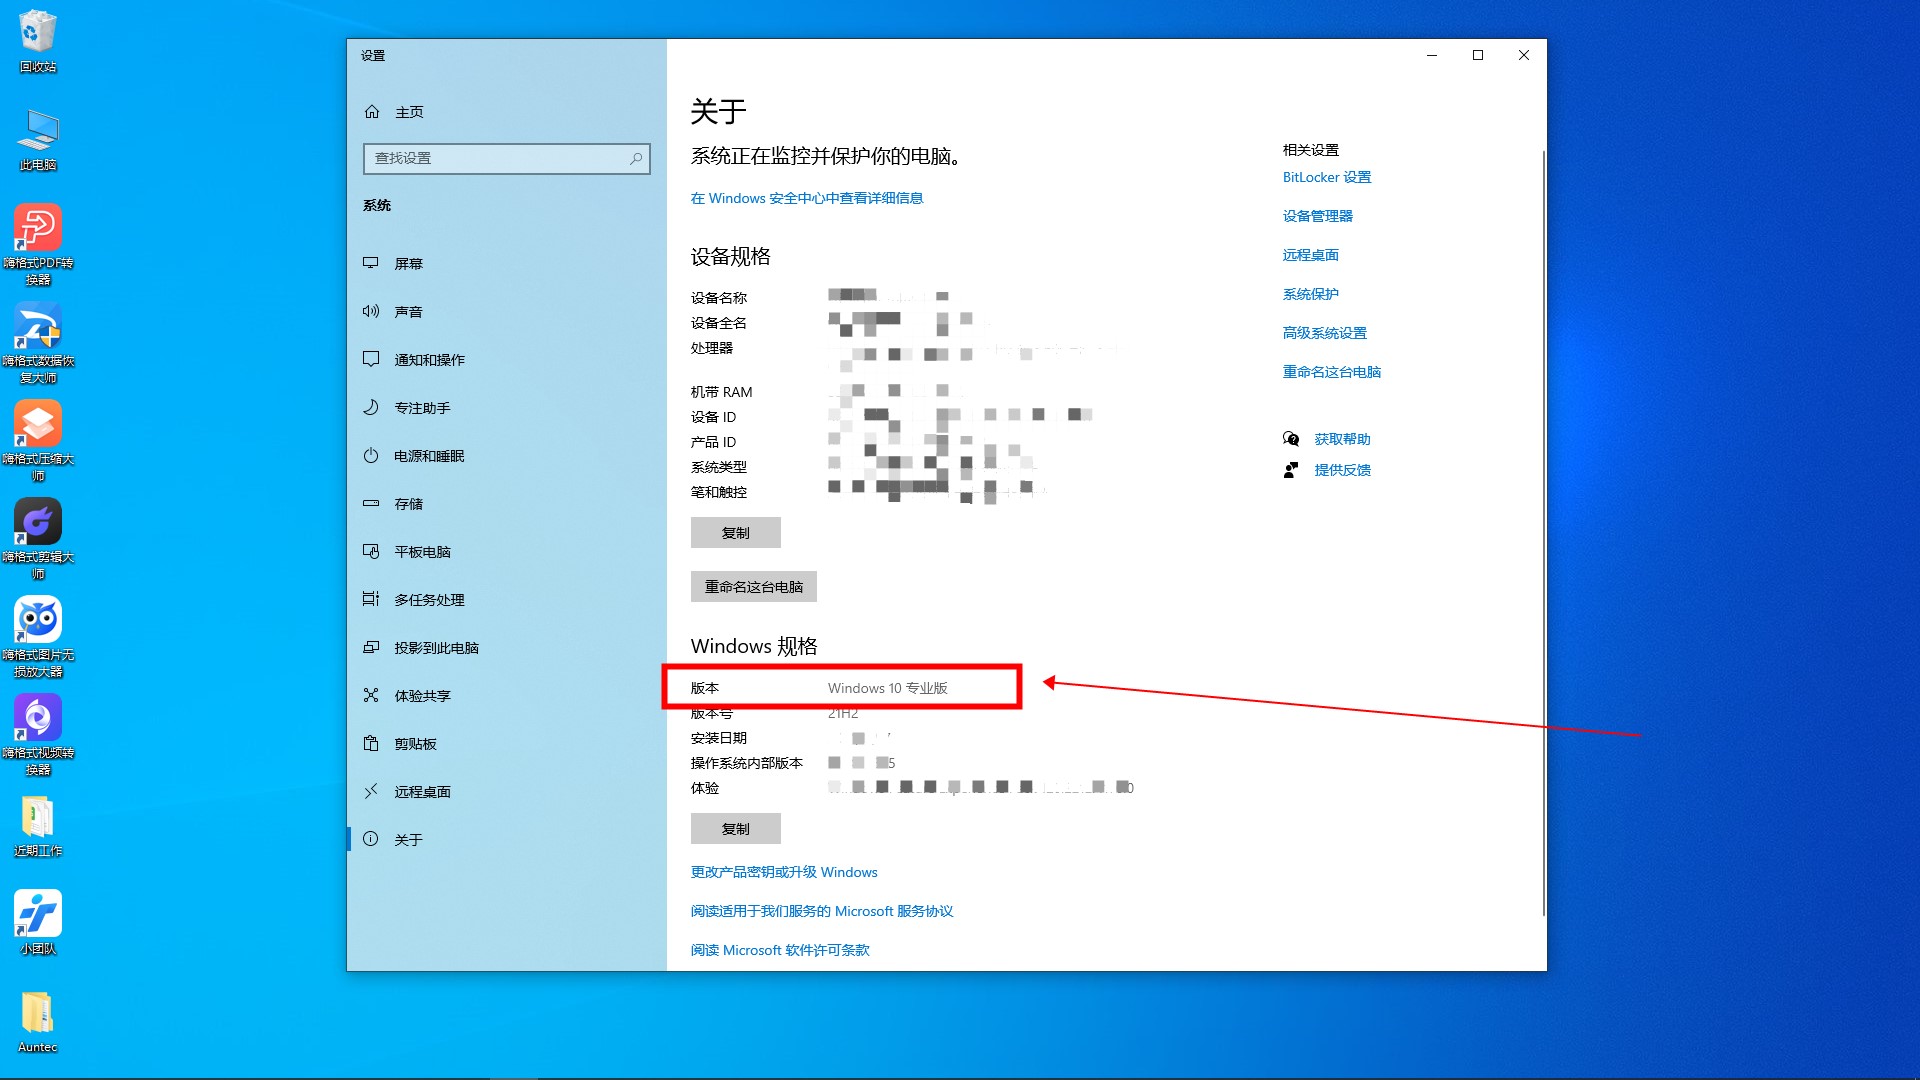Copy Windows specifications with lower 复制 button
This screenshot has height=1080, width=1920.
(x=736, y=829)
